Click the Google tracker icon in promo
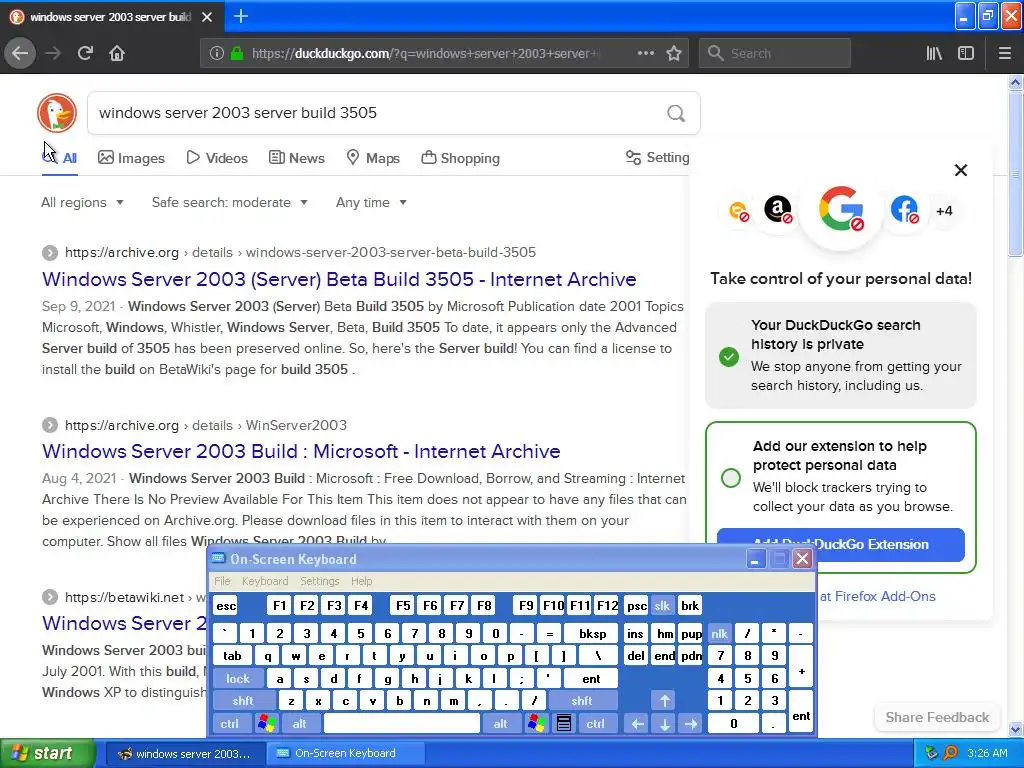 tap(841, 210)
